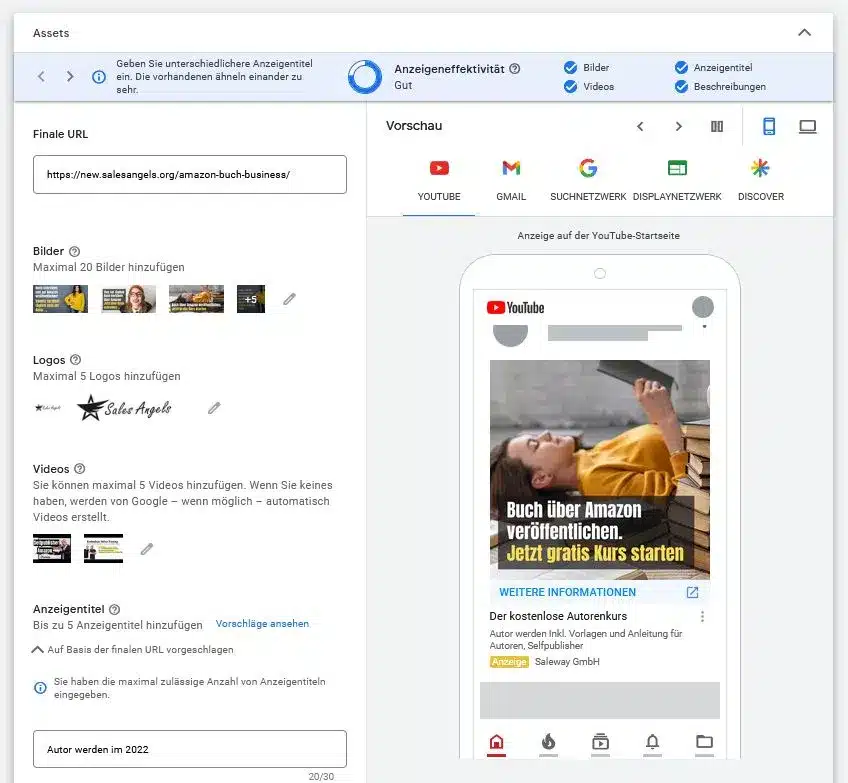This screenshot has height=783, width=848.
Task: Open the Vorschläge ansehen link
Action: pos(262,623)
